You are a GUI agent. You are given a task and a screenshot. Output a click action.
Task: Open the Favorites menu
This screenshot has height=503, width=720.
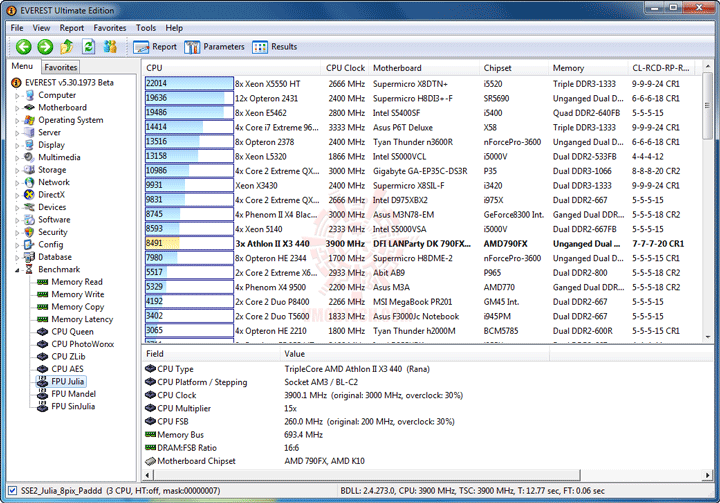[110, 28]
